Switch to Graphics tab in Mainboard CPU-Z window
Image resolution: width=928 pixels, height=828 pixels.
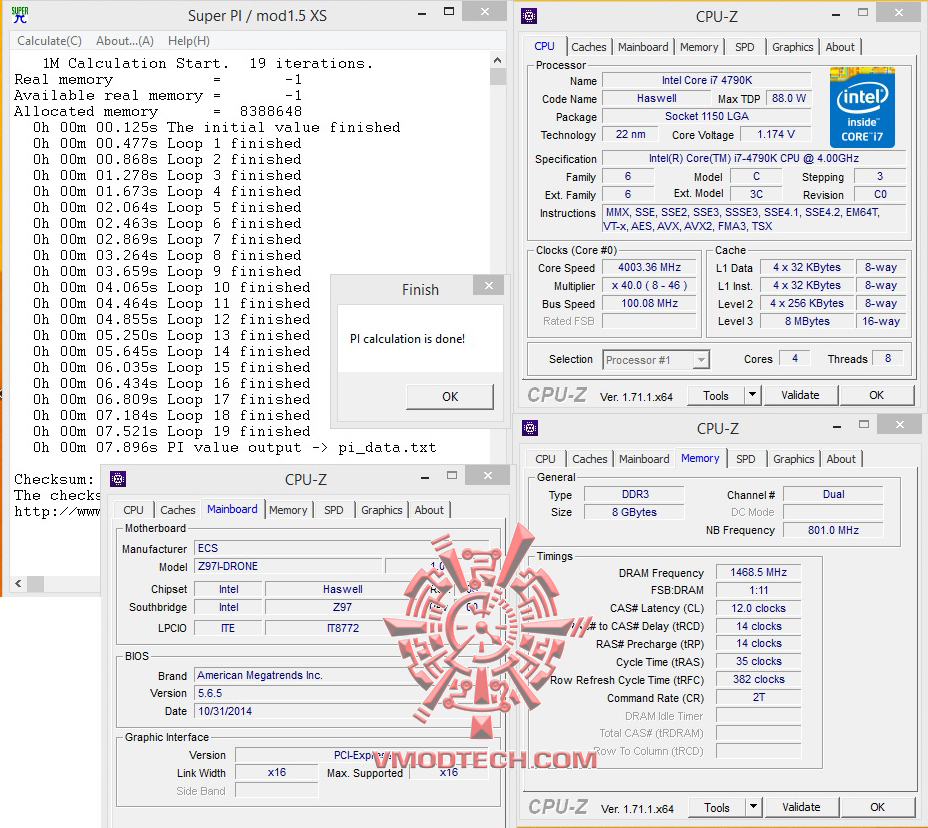click(x=381, y=510)
